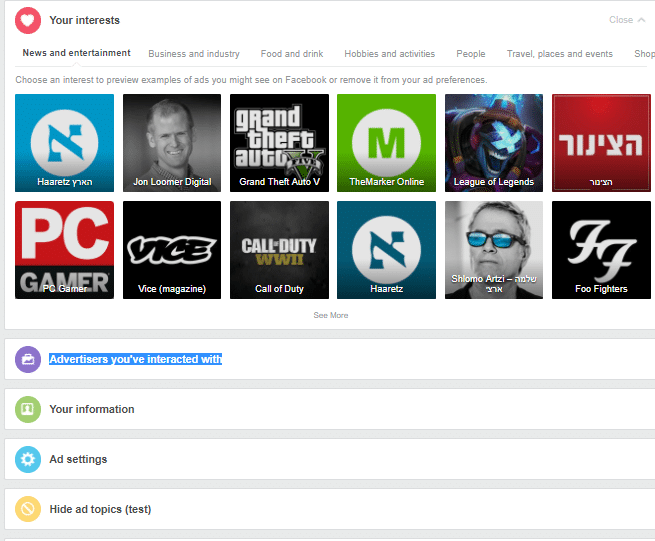Select the Vice (magazine) tile
Image resolution: width=655 pixels, height=541 pixels.
click(172, 250)
